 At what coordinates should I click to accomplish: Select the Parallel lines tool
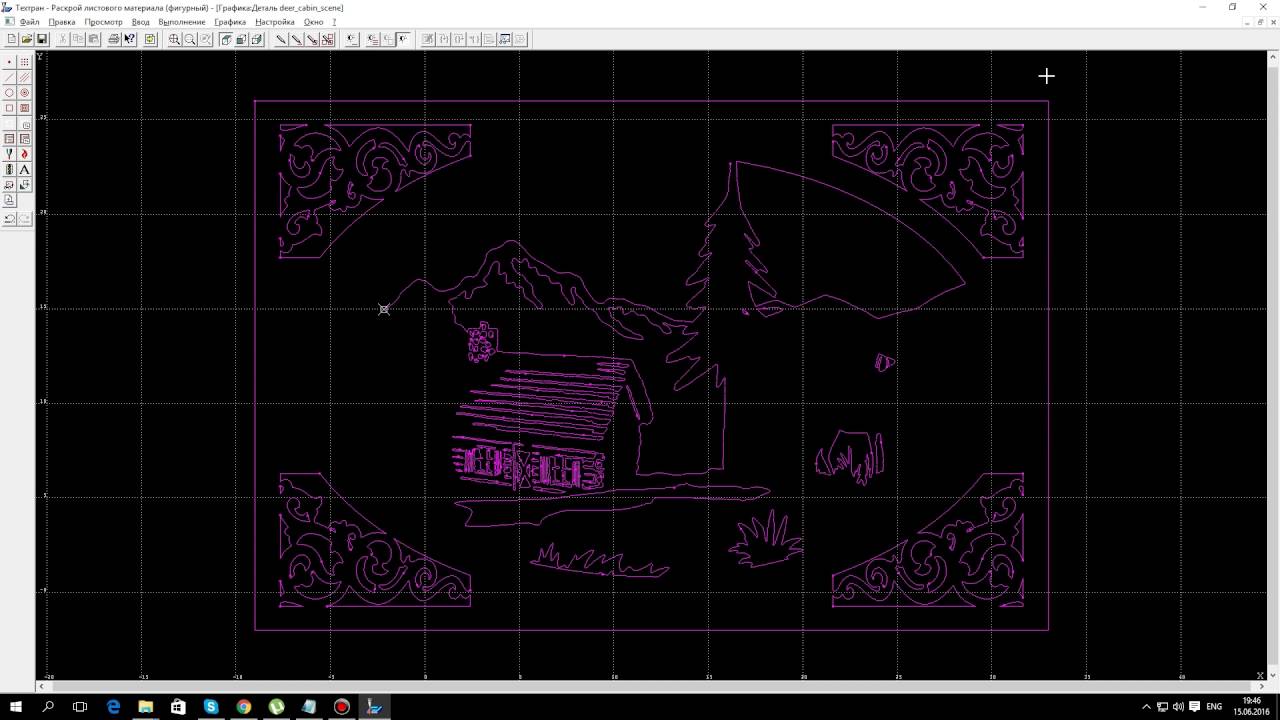coord(25,77)
